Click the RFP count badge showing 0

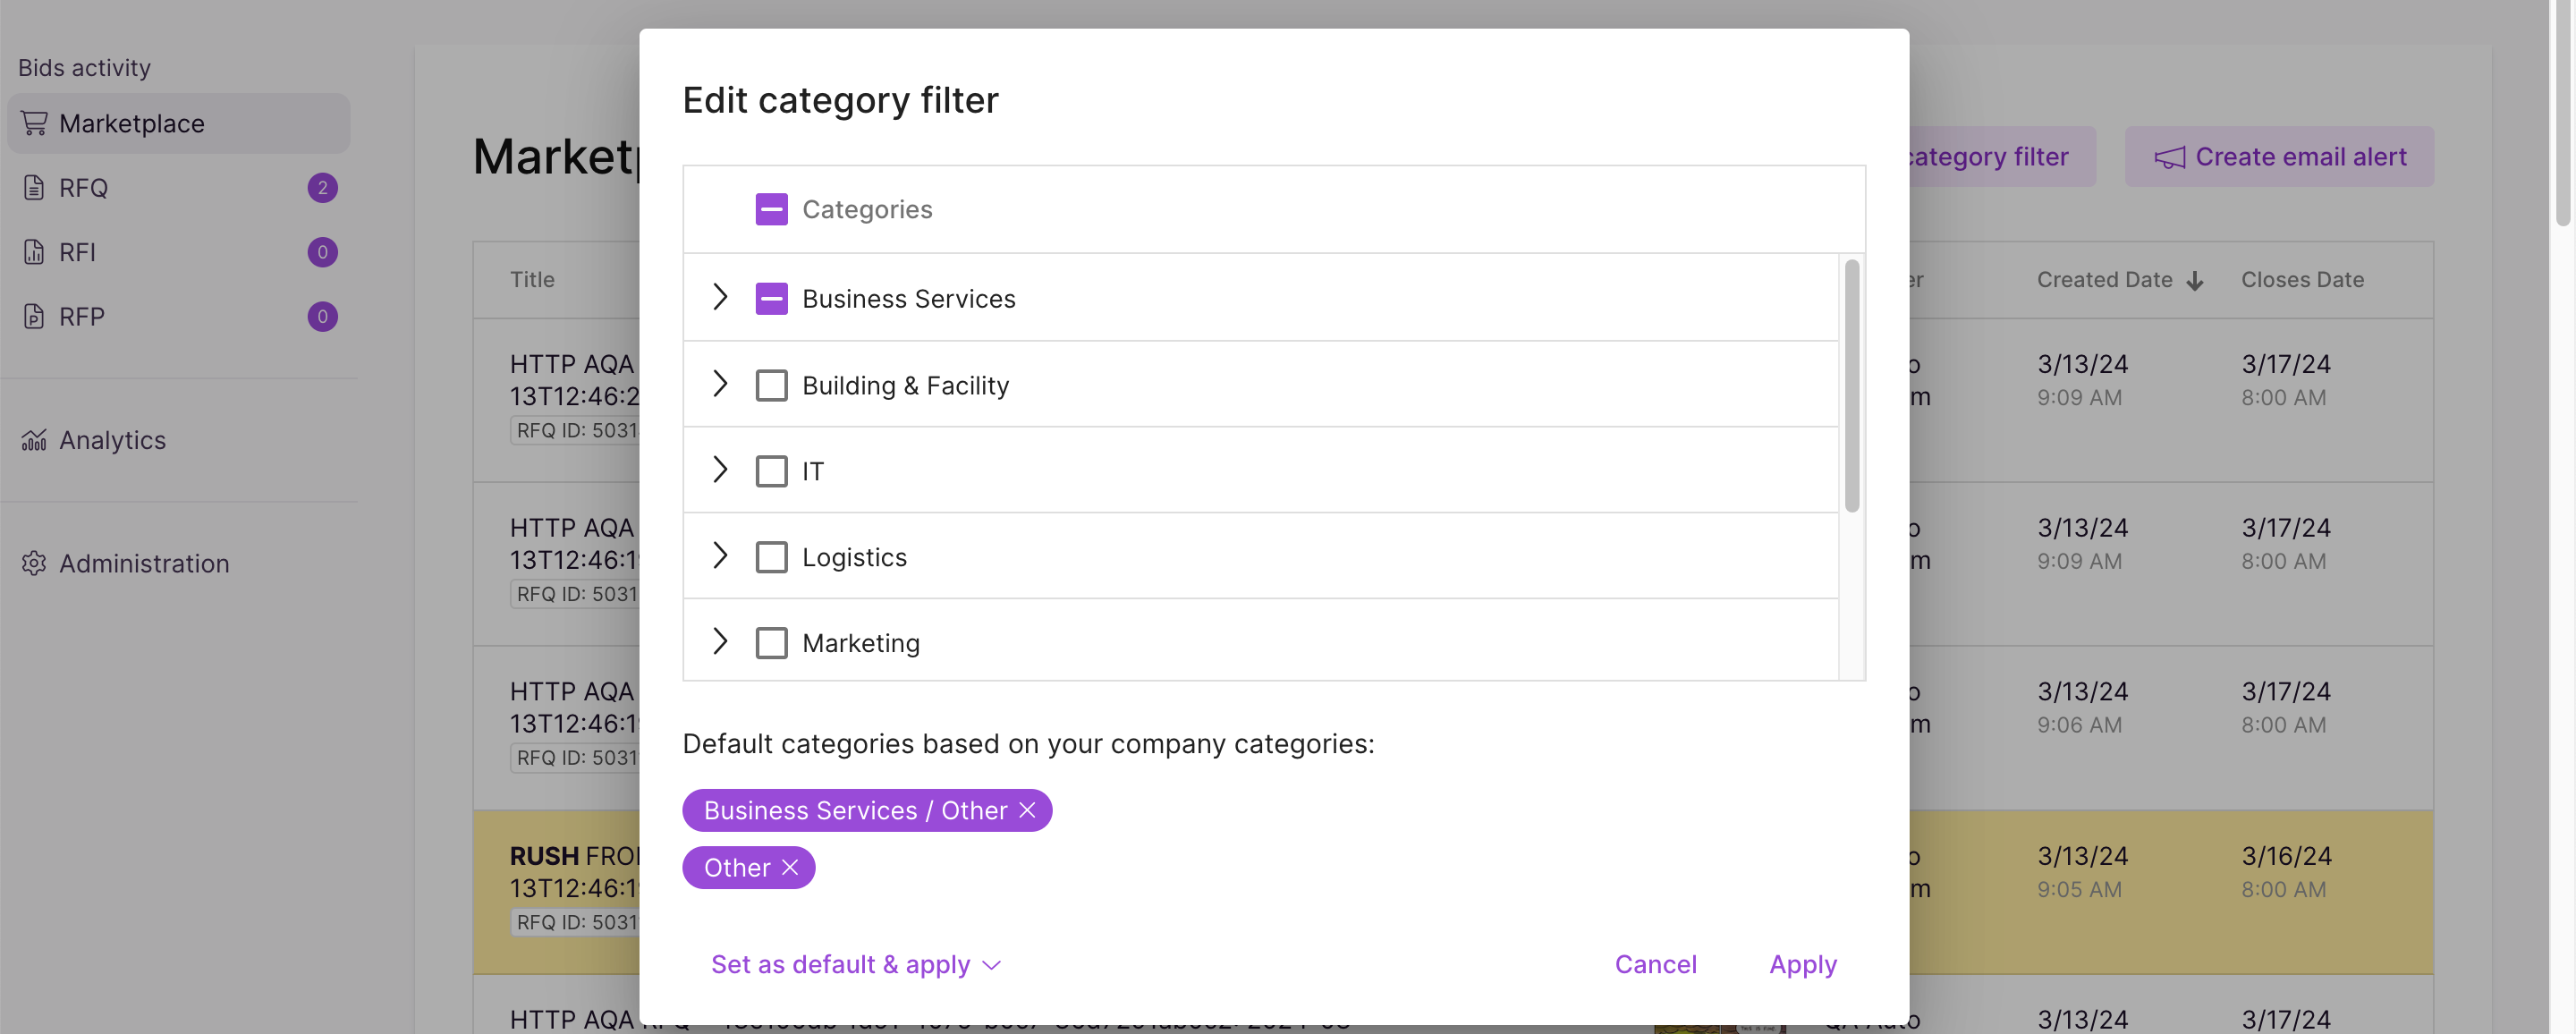322,316
